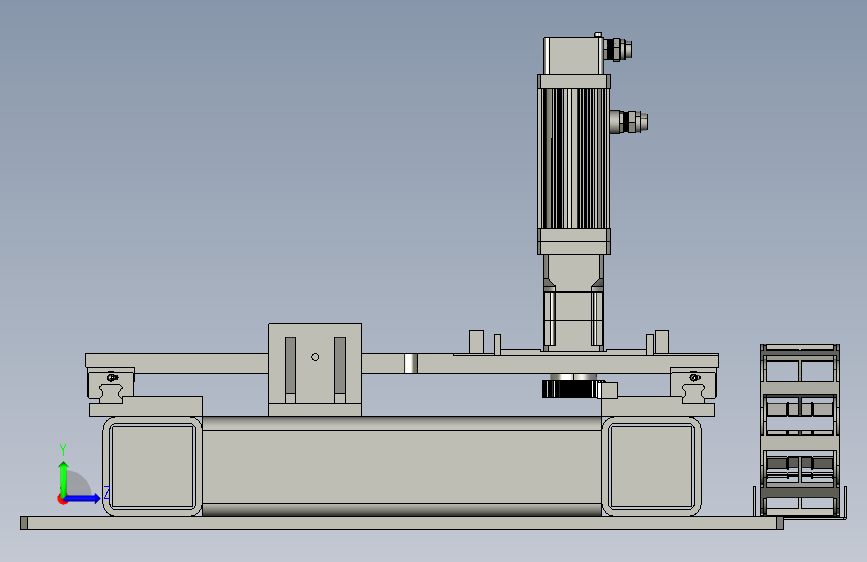Select the long flat base plate

tap(402, 523)
